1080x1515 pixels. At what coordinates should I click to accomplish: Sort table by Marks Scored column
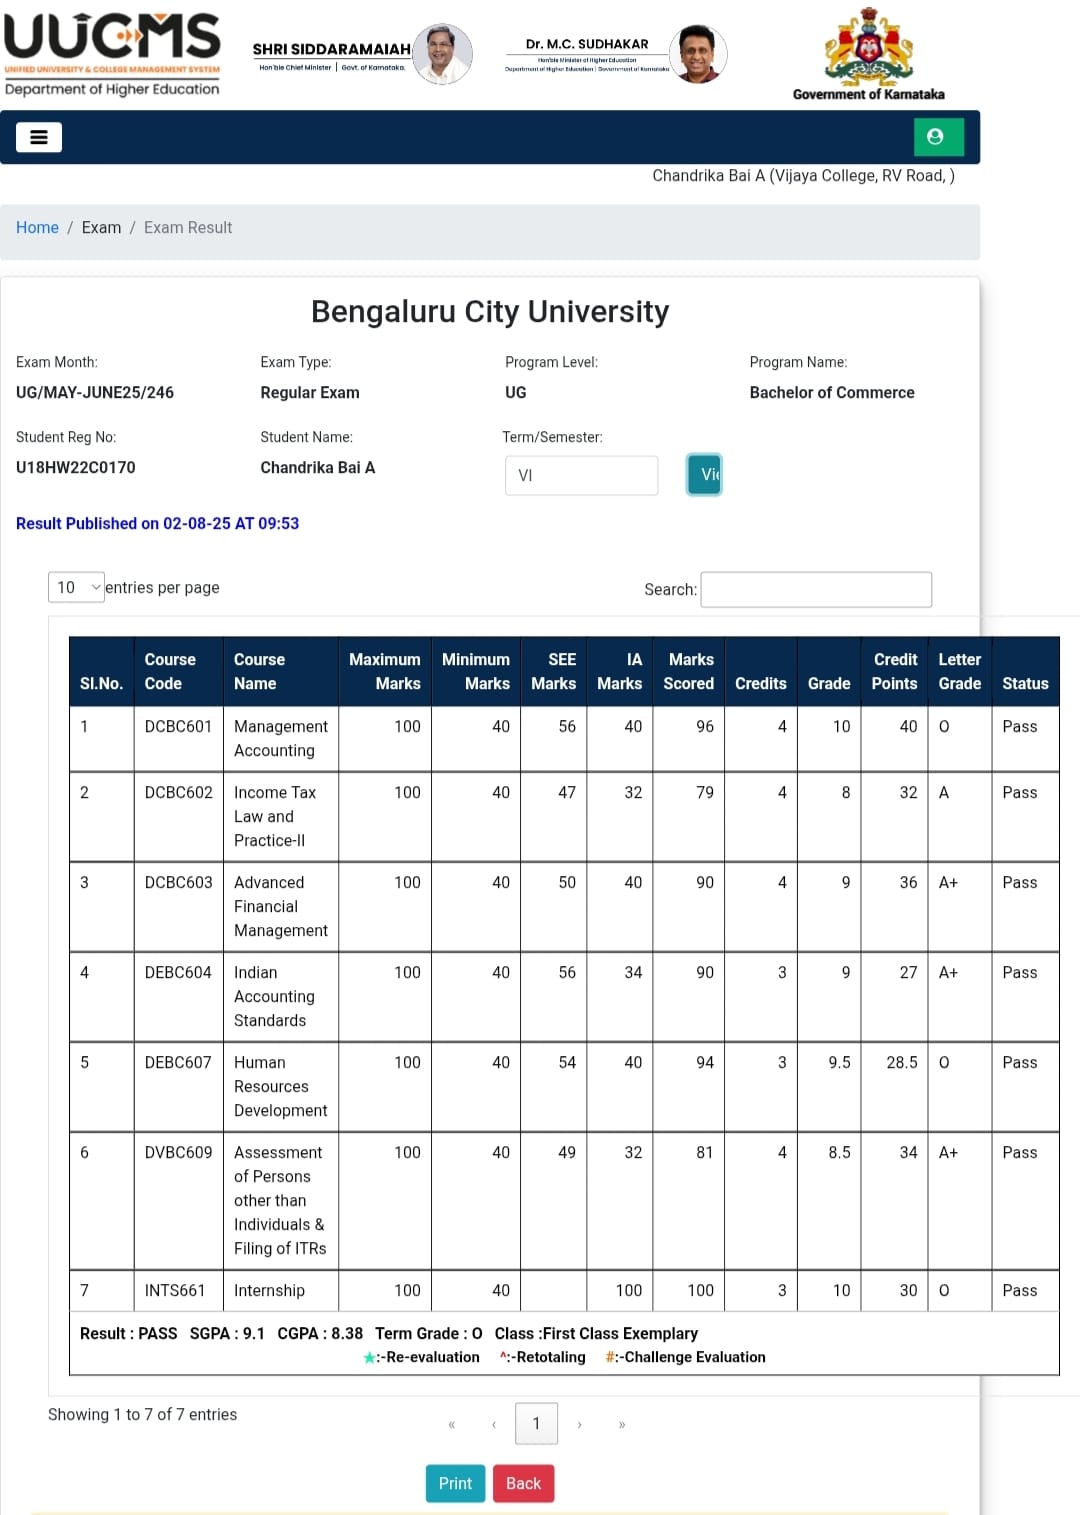click(x=689, y=671)
